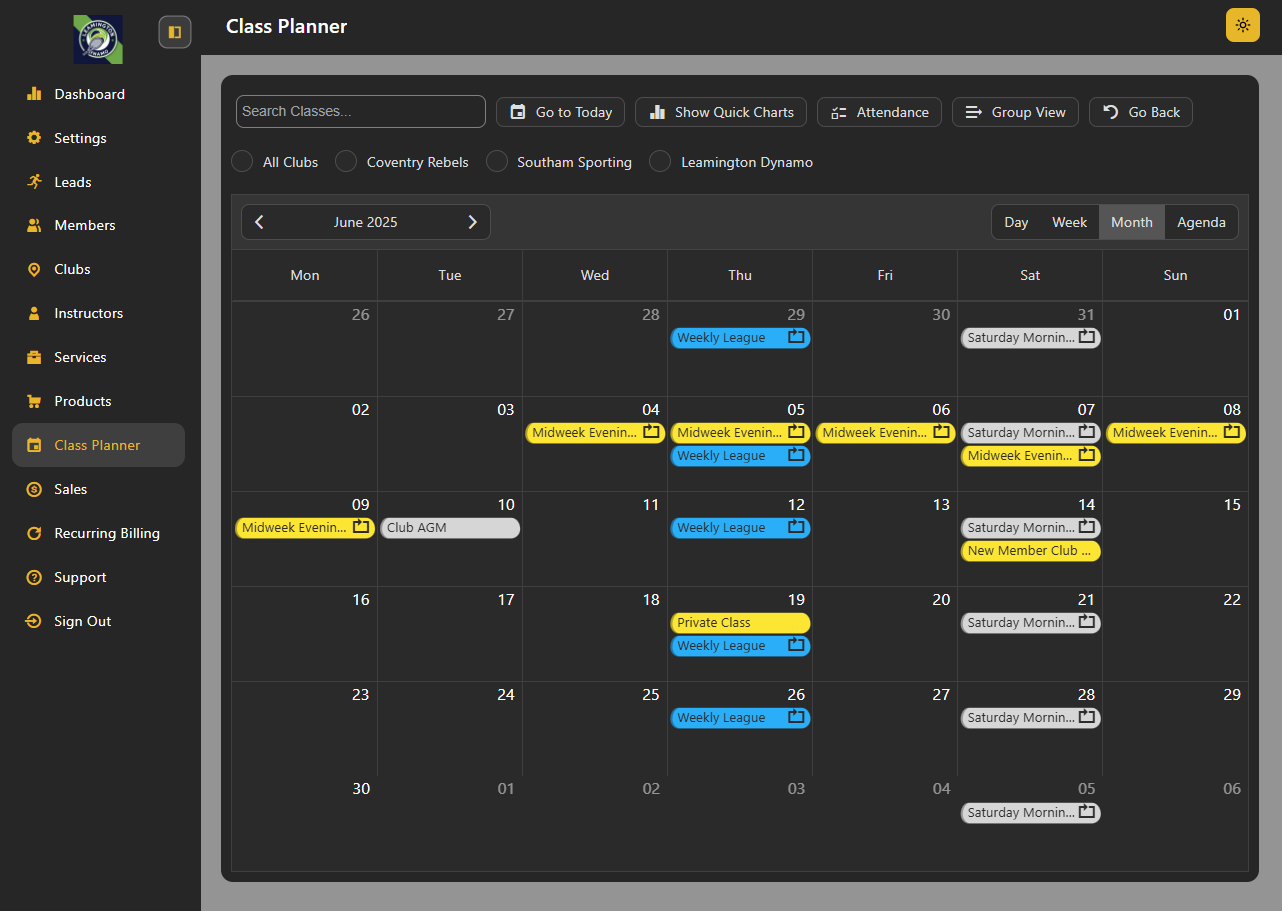1282x911 pixels.
Task: Open the Group View layout option
Action: coord(1015,112)
